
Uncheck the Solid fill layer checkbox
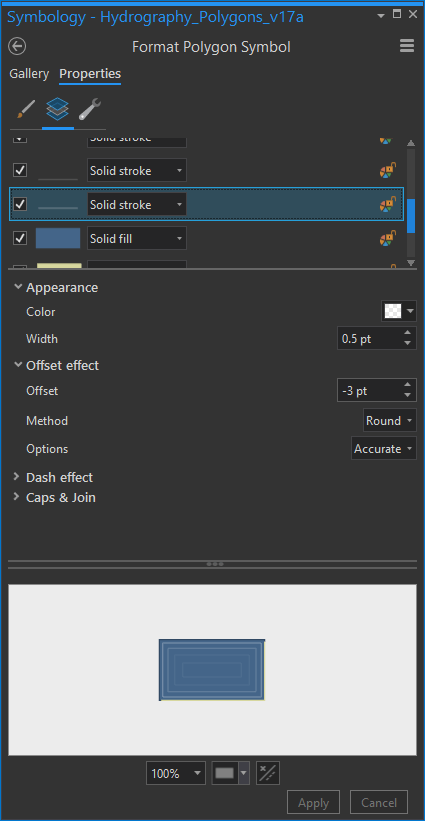pyautogui.click(x=20, y=239)
